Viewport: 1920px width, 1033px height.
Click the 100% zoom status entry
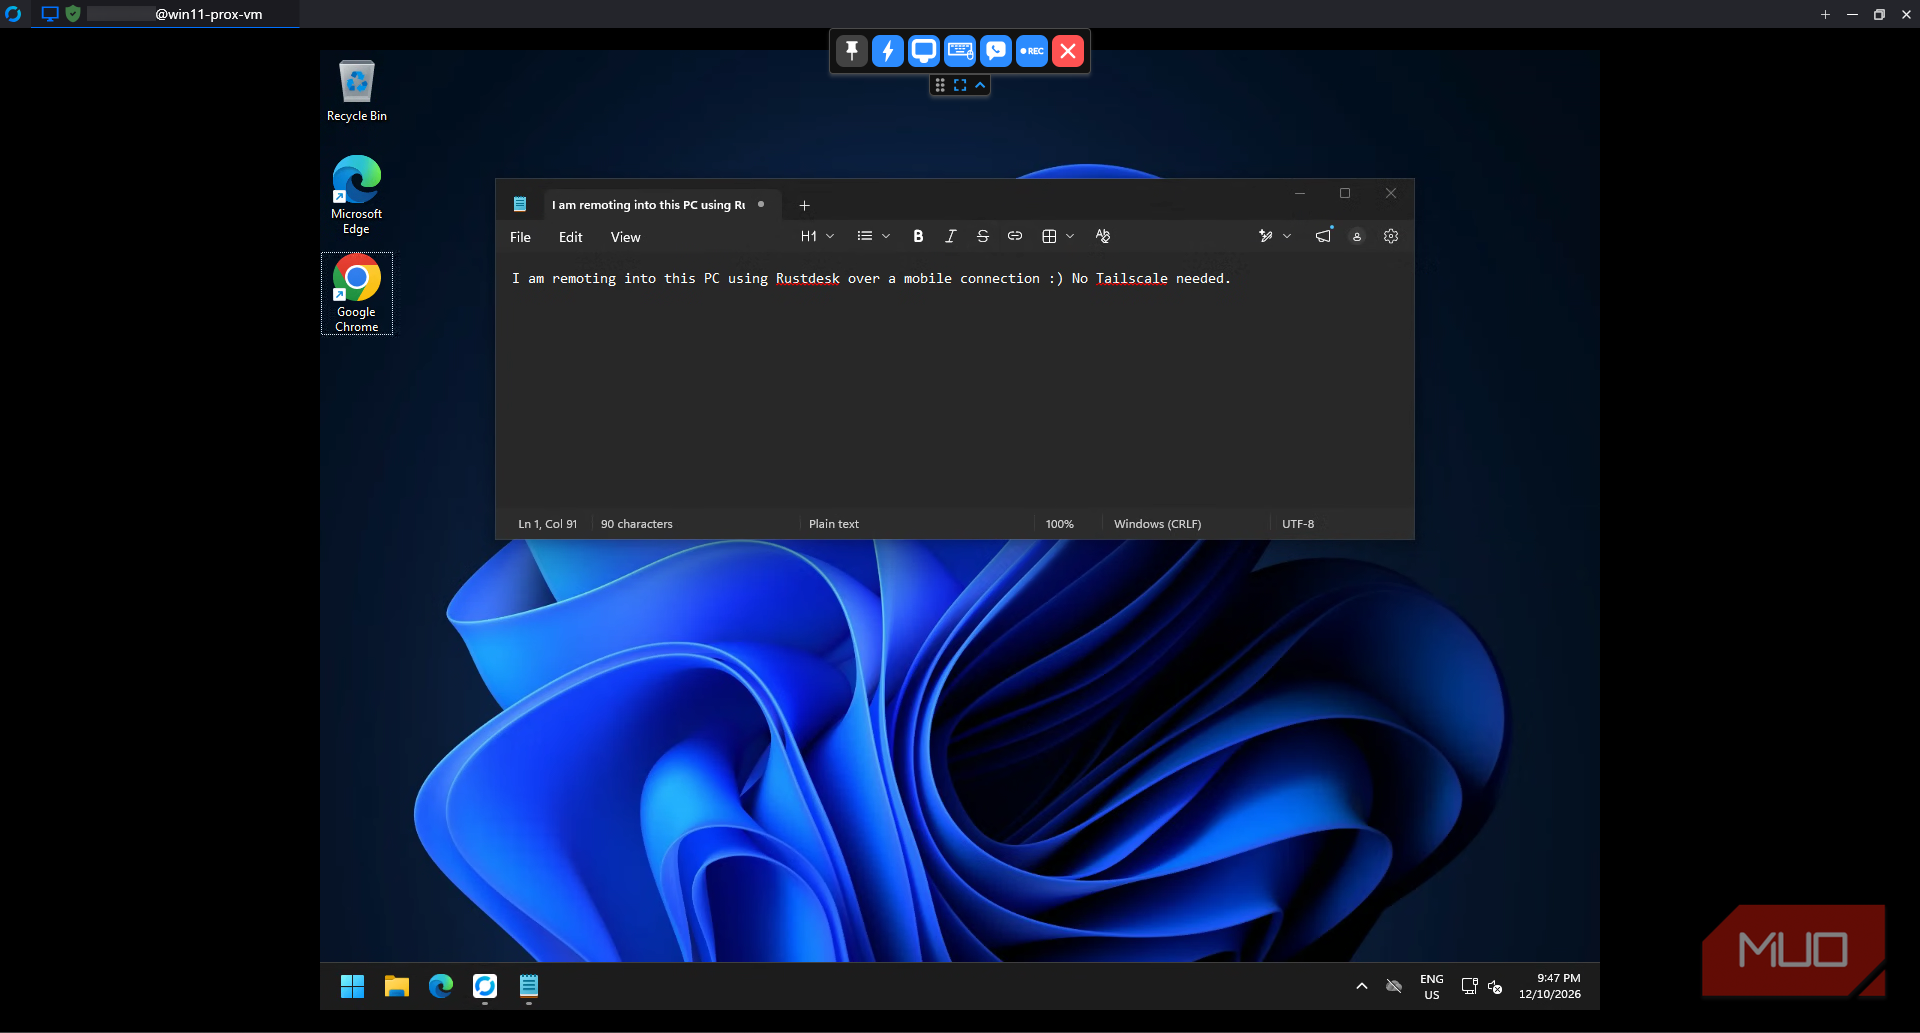coord(1060,524)
